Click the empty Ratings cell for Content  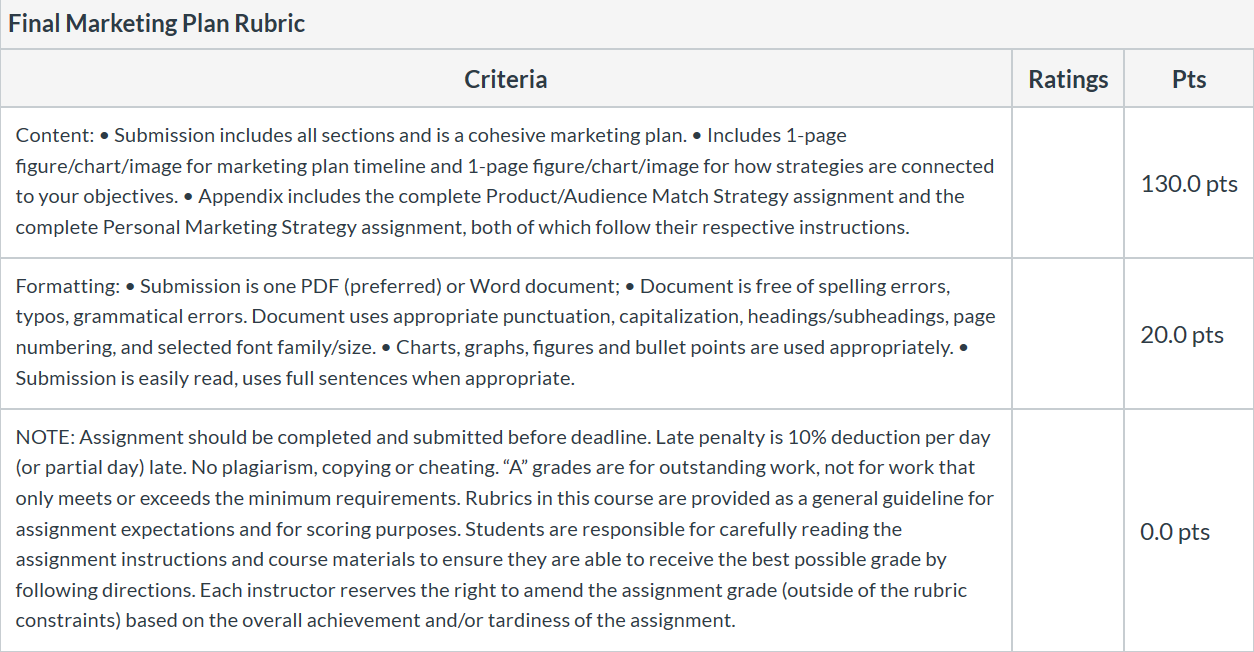click(1068, 183)
